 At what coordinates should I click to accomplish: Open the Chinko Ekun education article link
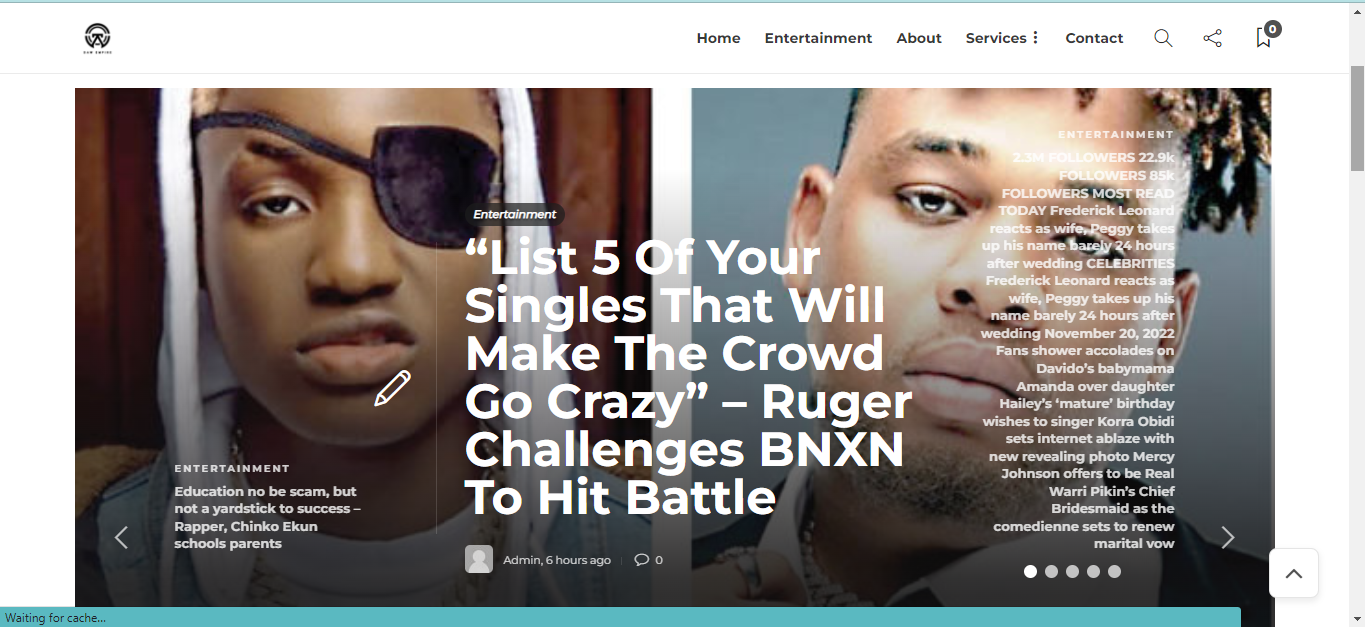tap(268, 517)
